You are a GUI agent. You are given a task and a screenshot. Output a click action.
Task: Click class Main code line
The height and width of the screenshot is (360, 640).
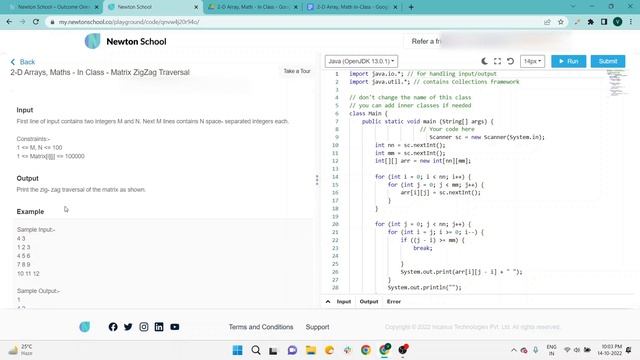point(368,113)
